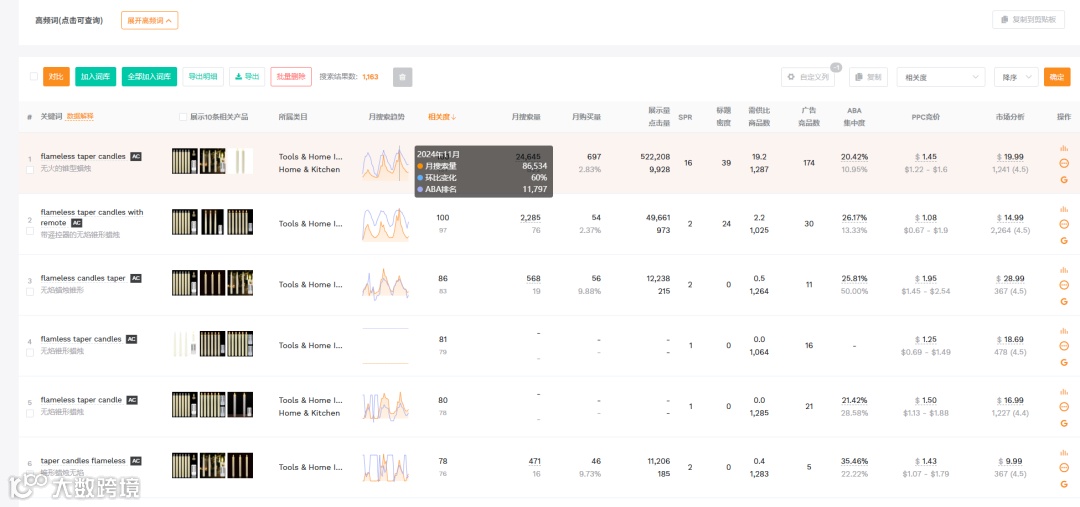Click search trend chart for taper candles flameless
Viewport: 1080px width, 507px height.
pos(386,467)
